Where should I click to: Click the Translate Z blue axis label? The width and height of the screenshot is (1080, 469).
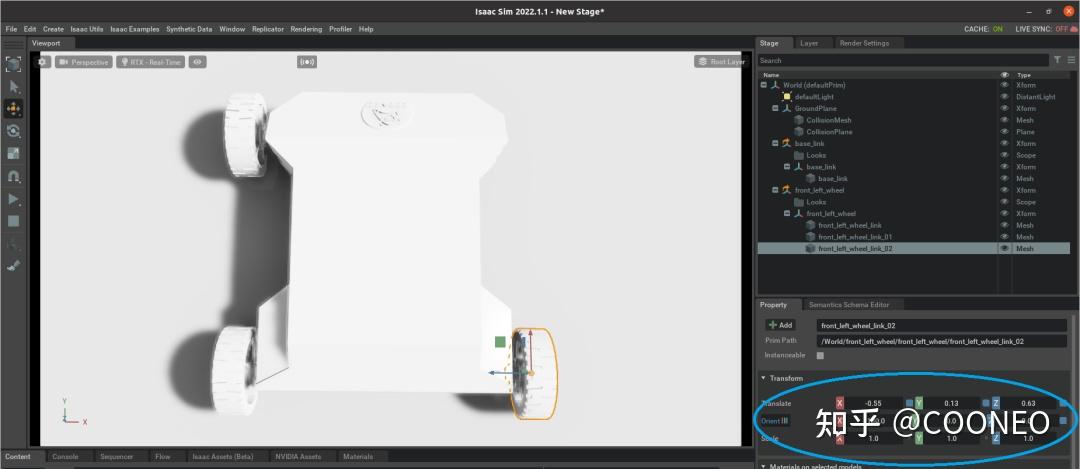pyautogui.click(x=996, y=403)
